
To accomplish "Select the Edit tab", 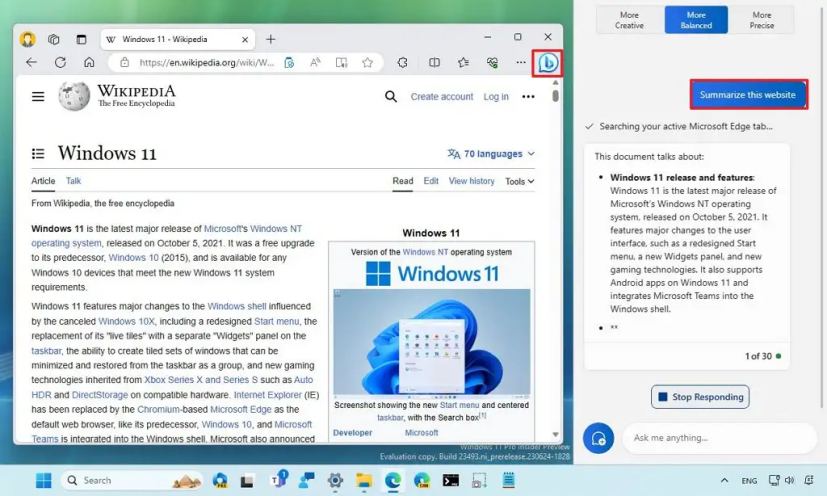I will [x=431, y=180].
